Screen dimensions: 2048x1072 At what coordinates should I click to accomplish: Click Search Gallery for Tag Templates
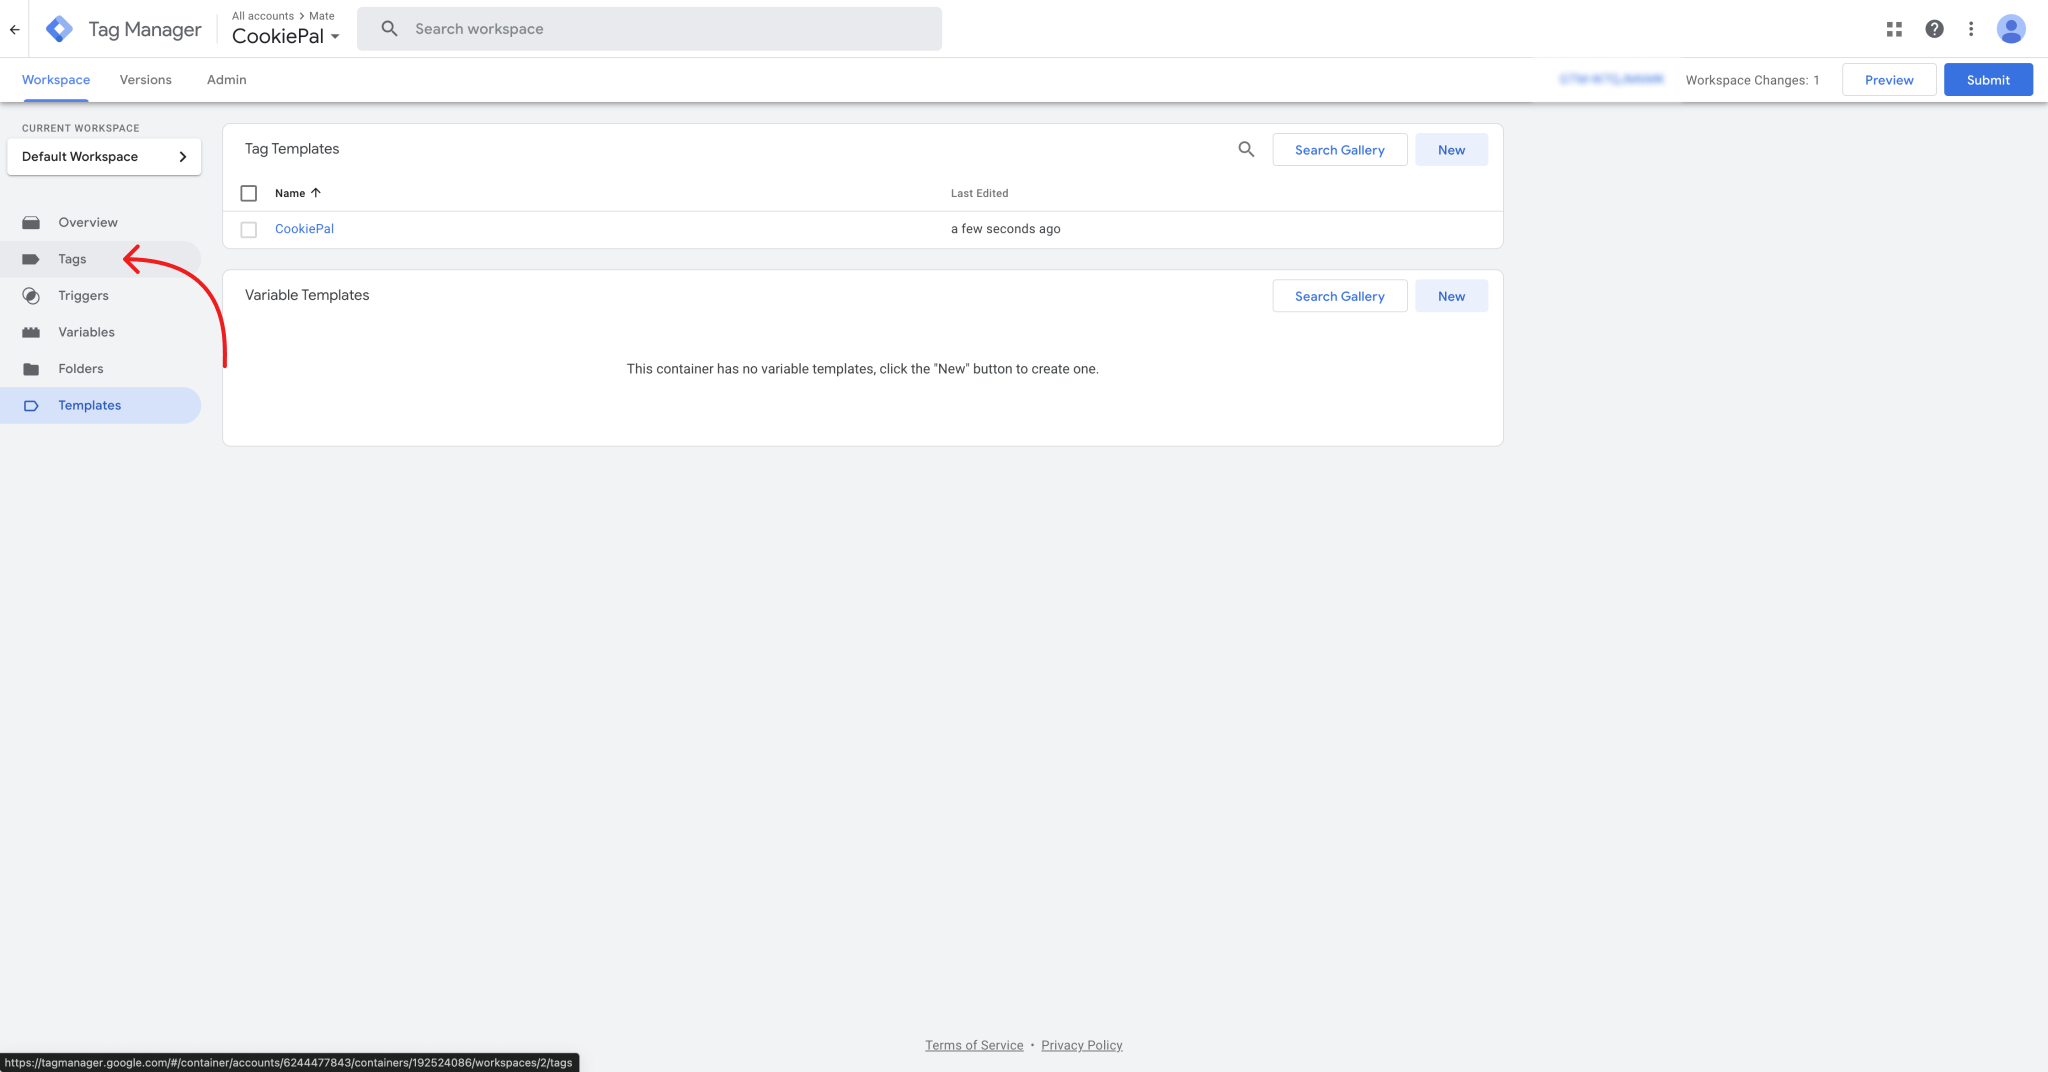point(1340,150)
